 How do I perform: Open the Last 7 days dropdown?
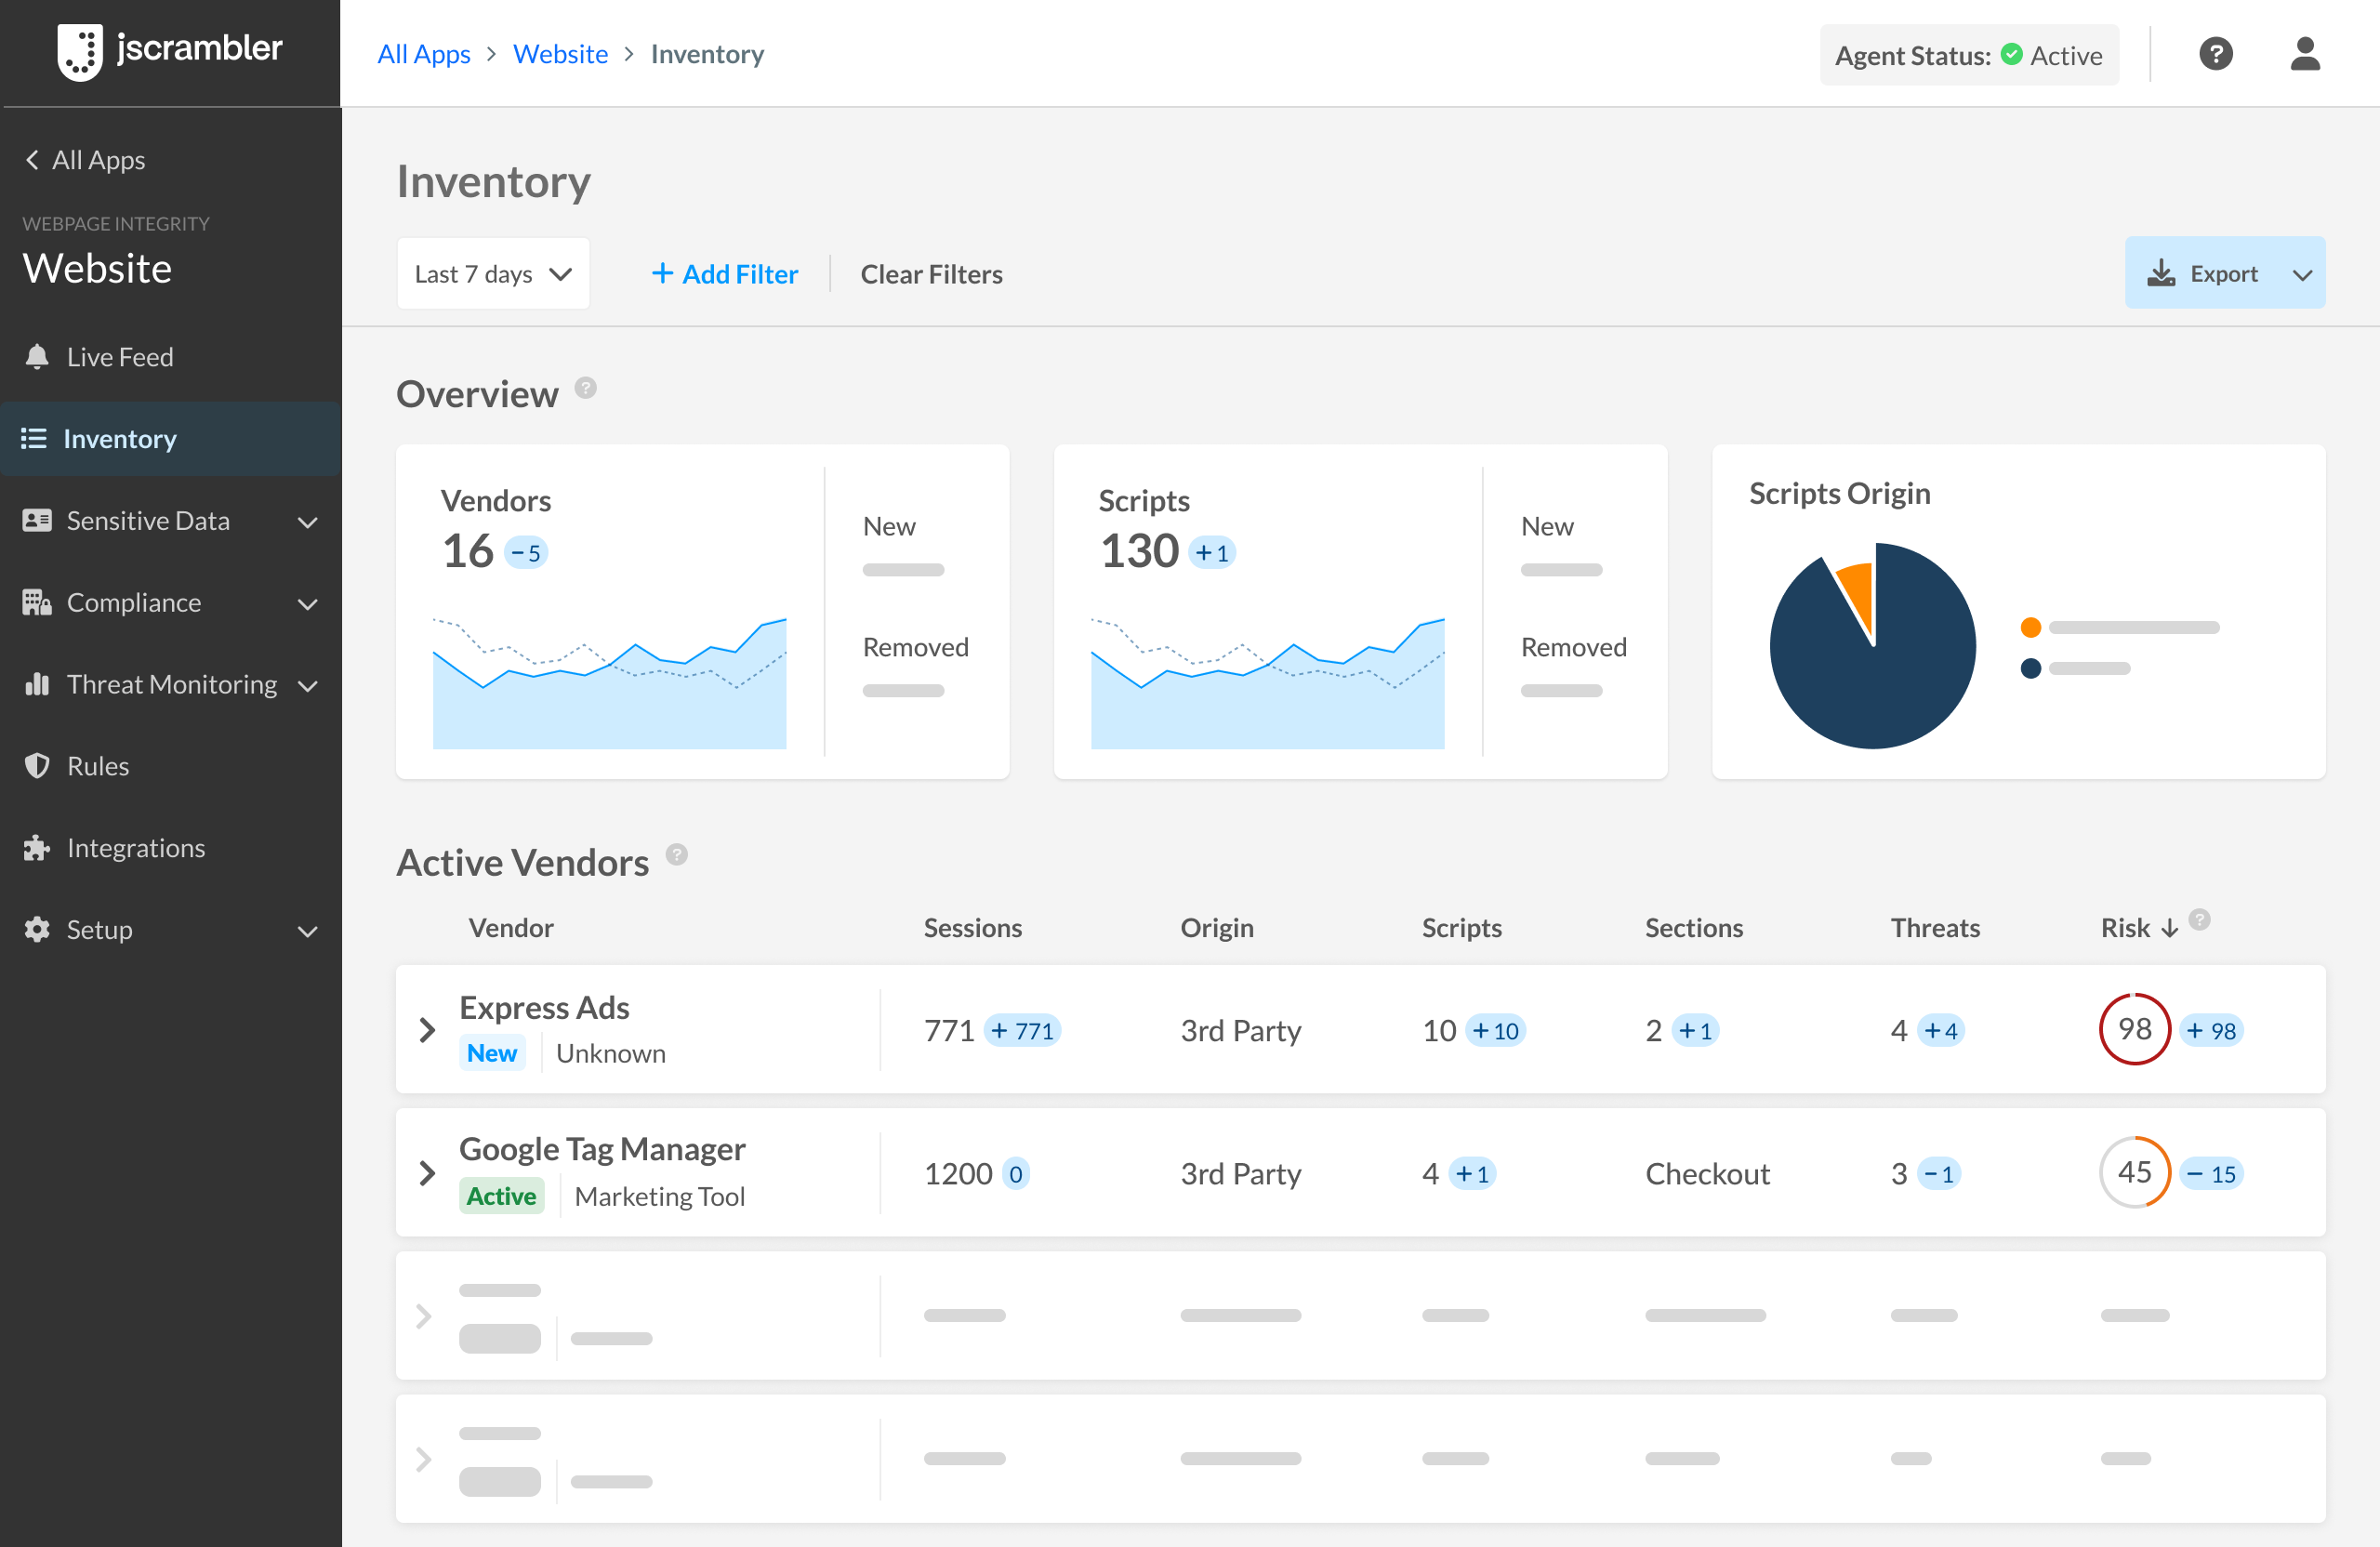click(x=493, y=274)
